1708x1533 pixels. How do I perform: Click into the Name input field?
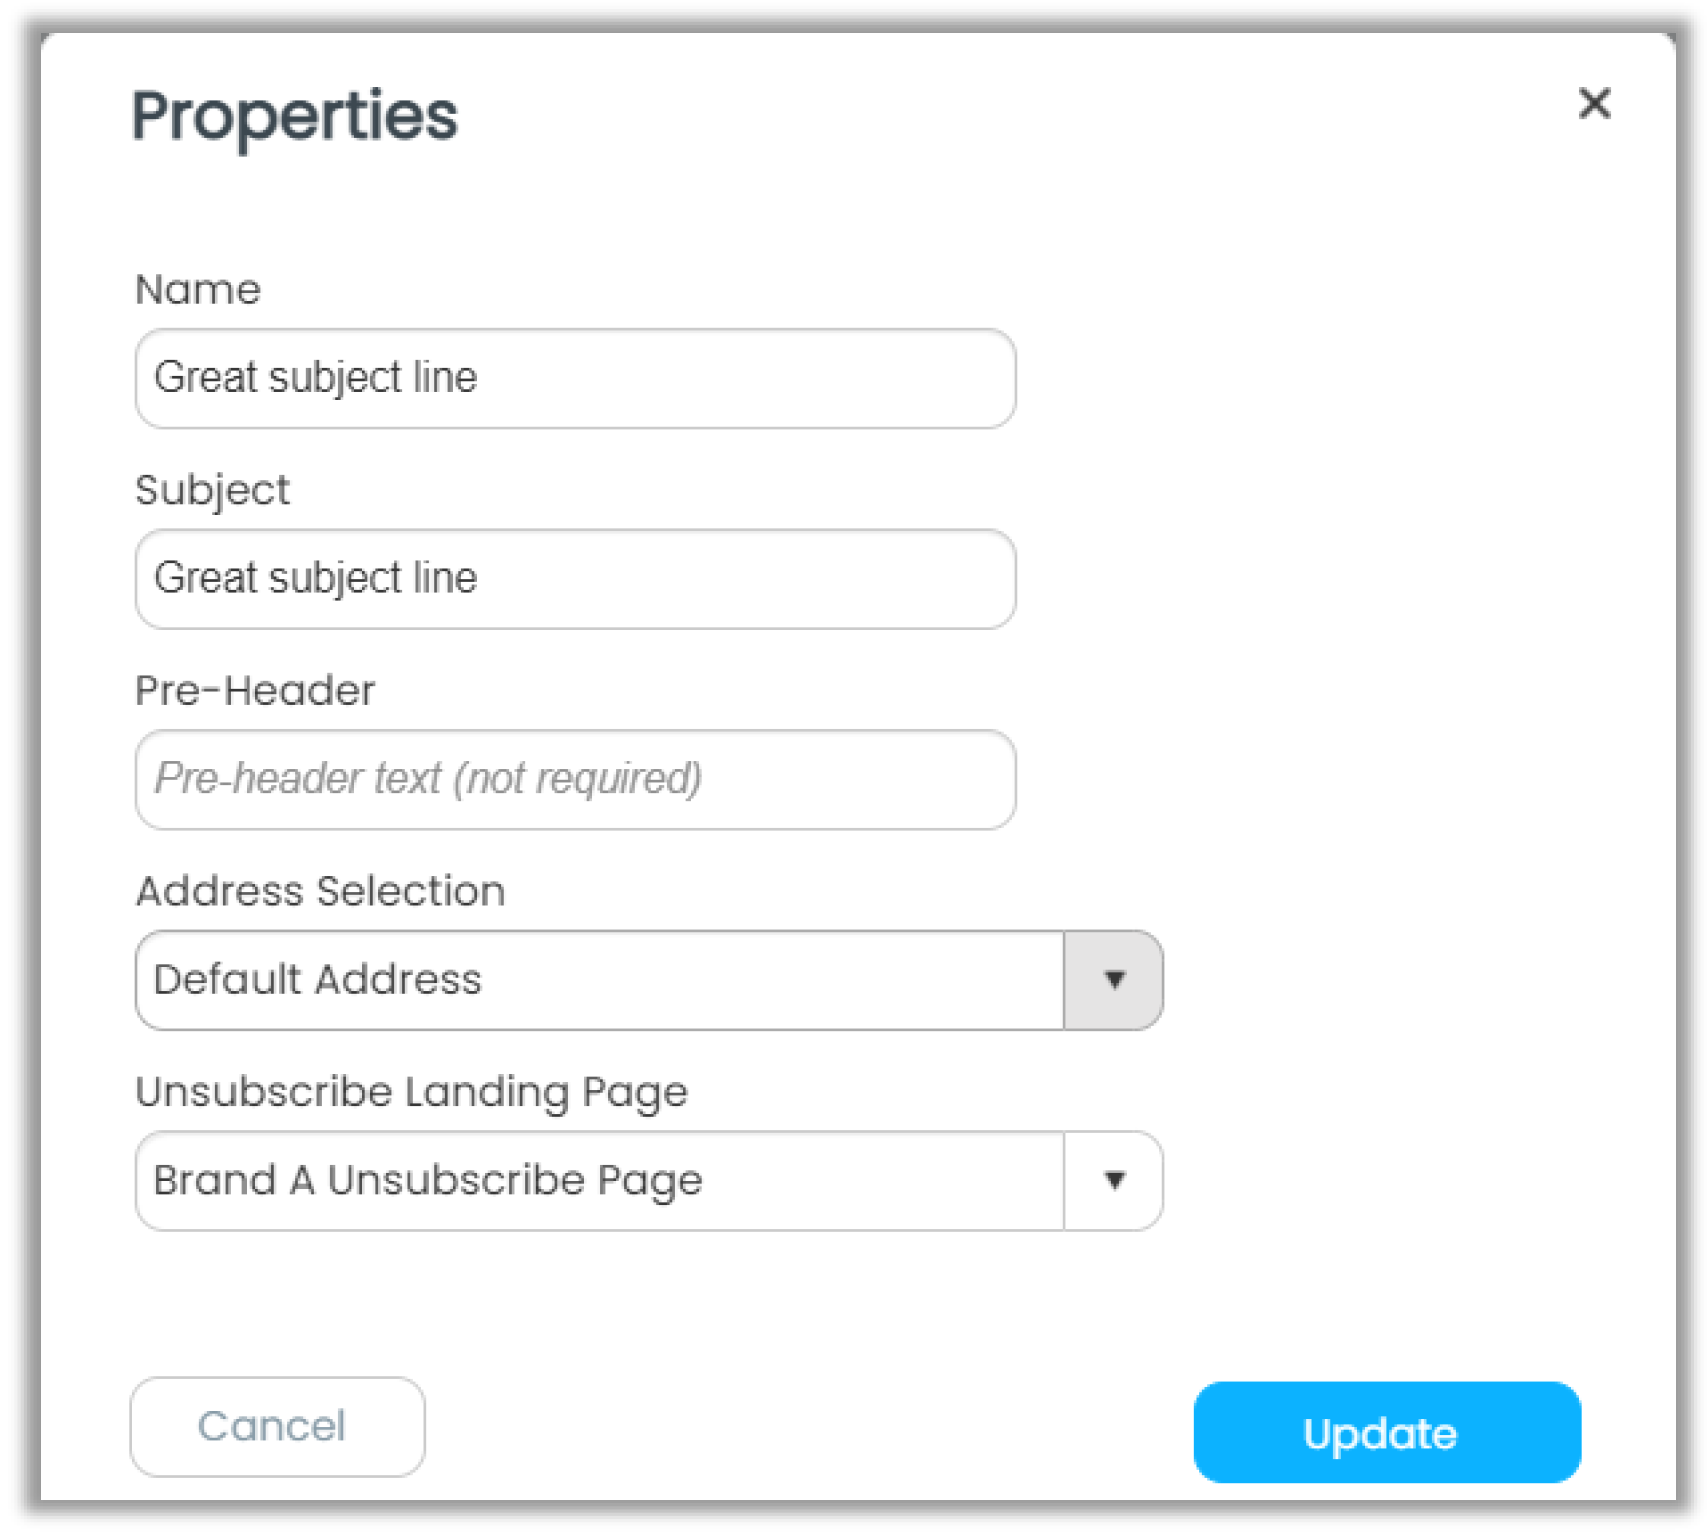576,379
